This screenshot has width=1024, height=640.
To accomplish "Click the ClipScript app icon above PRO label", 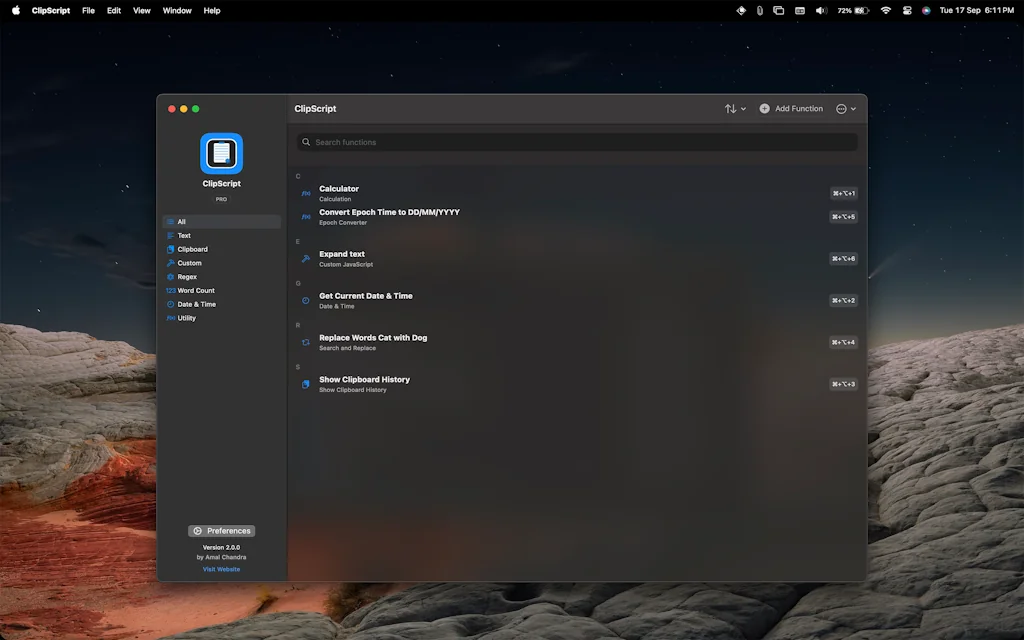I will [x=220, y=153].
